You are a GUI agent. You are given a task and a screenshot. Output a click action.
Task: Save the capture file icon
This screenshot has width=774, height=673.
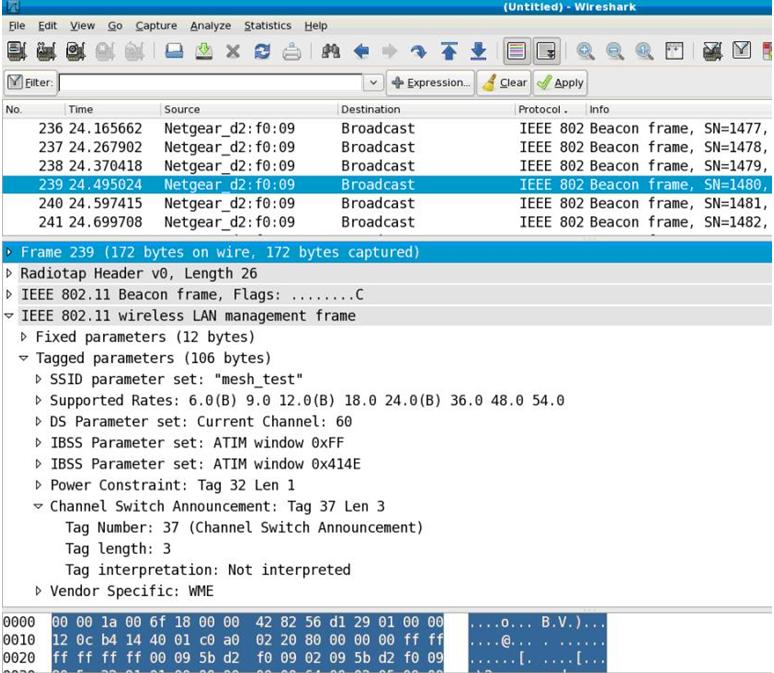click(x=204, y=51)
